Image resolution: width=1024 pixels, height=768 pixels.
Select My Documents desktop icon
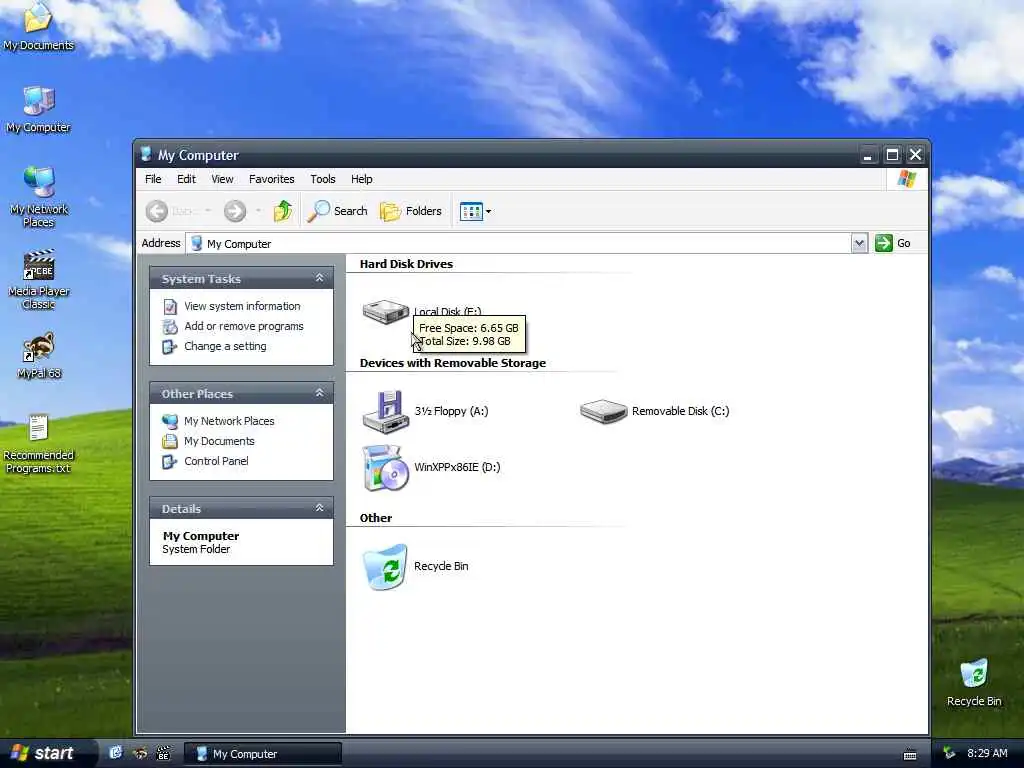(39, 26)
